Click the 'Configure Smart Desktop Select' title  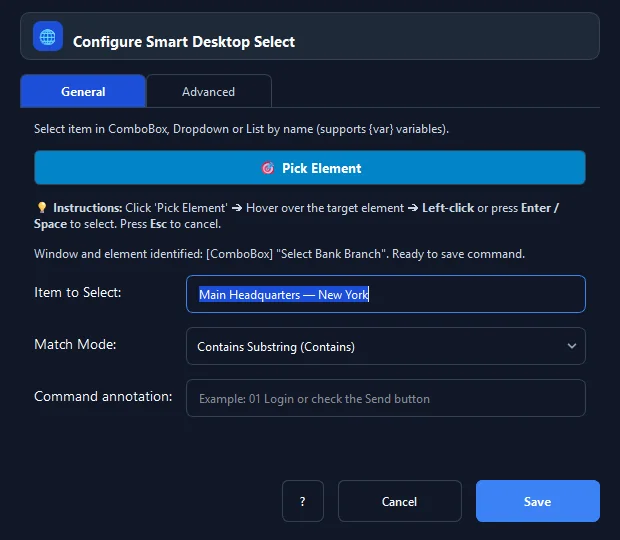(x=184, y=42)
